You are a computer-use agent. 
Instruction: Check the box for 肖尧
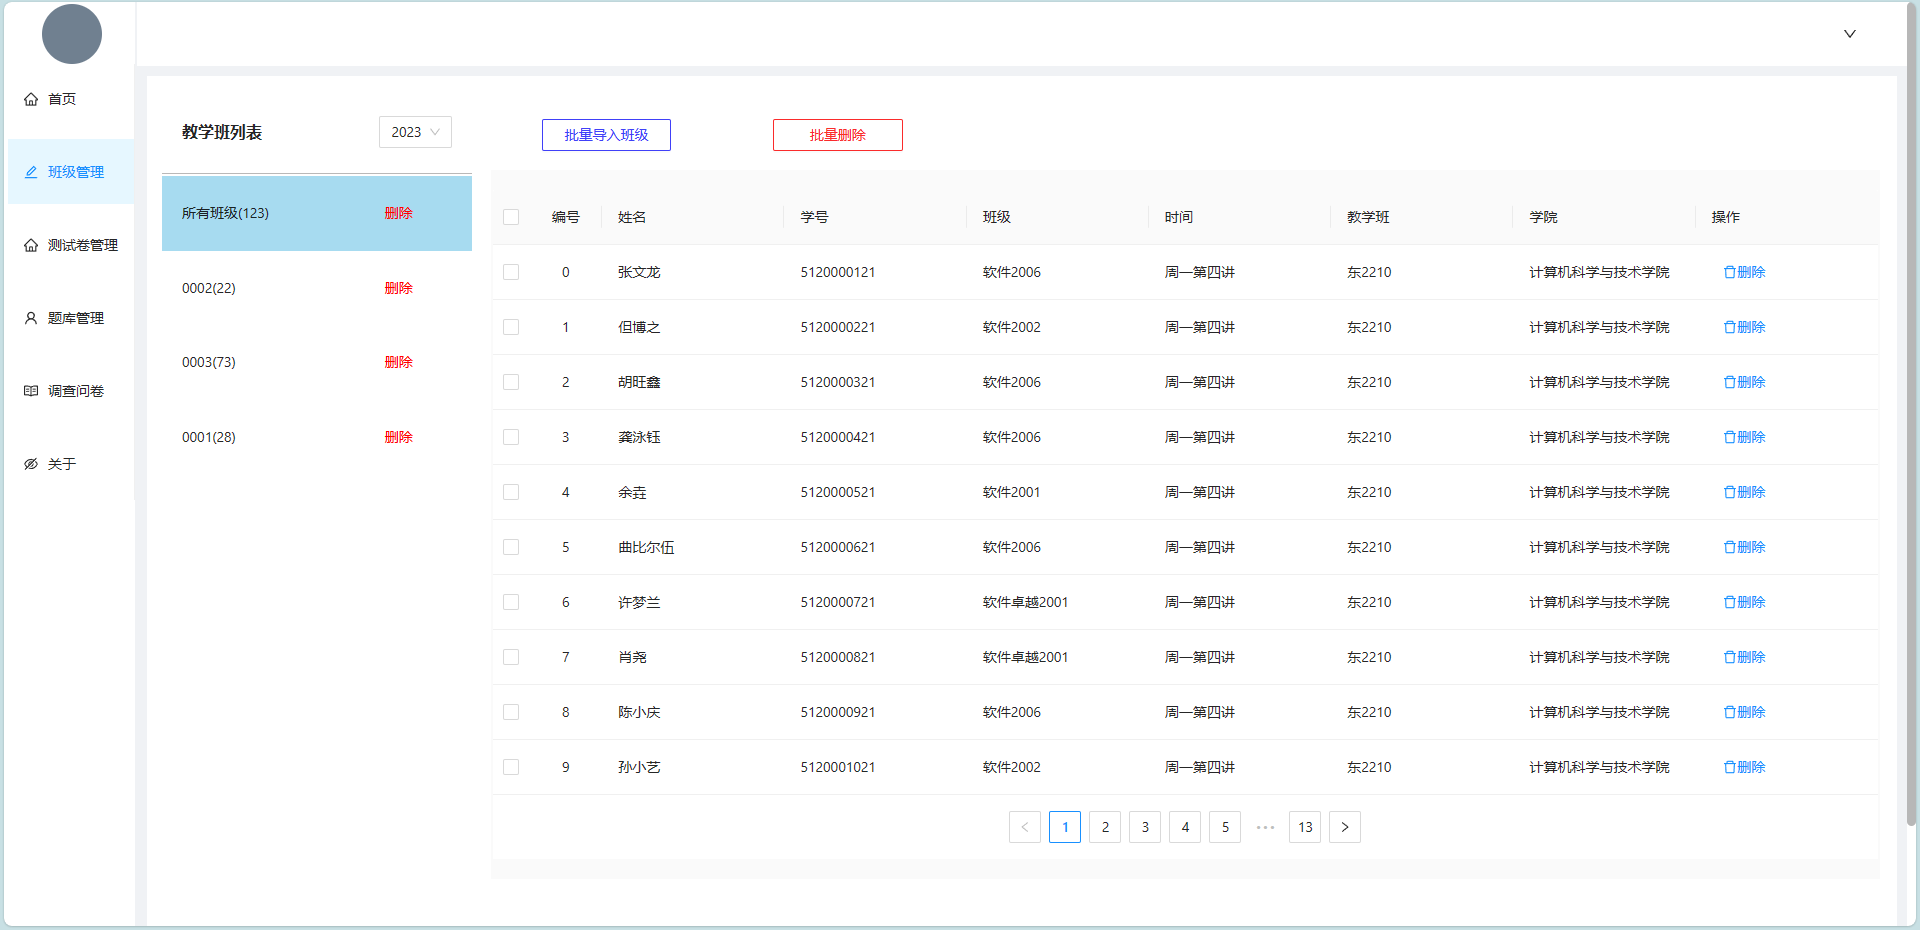point(511,657)
